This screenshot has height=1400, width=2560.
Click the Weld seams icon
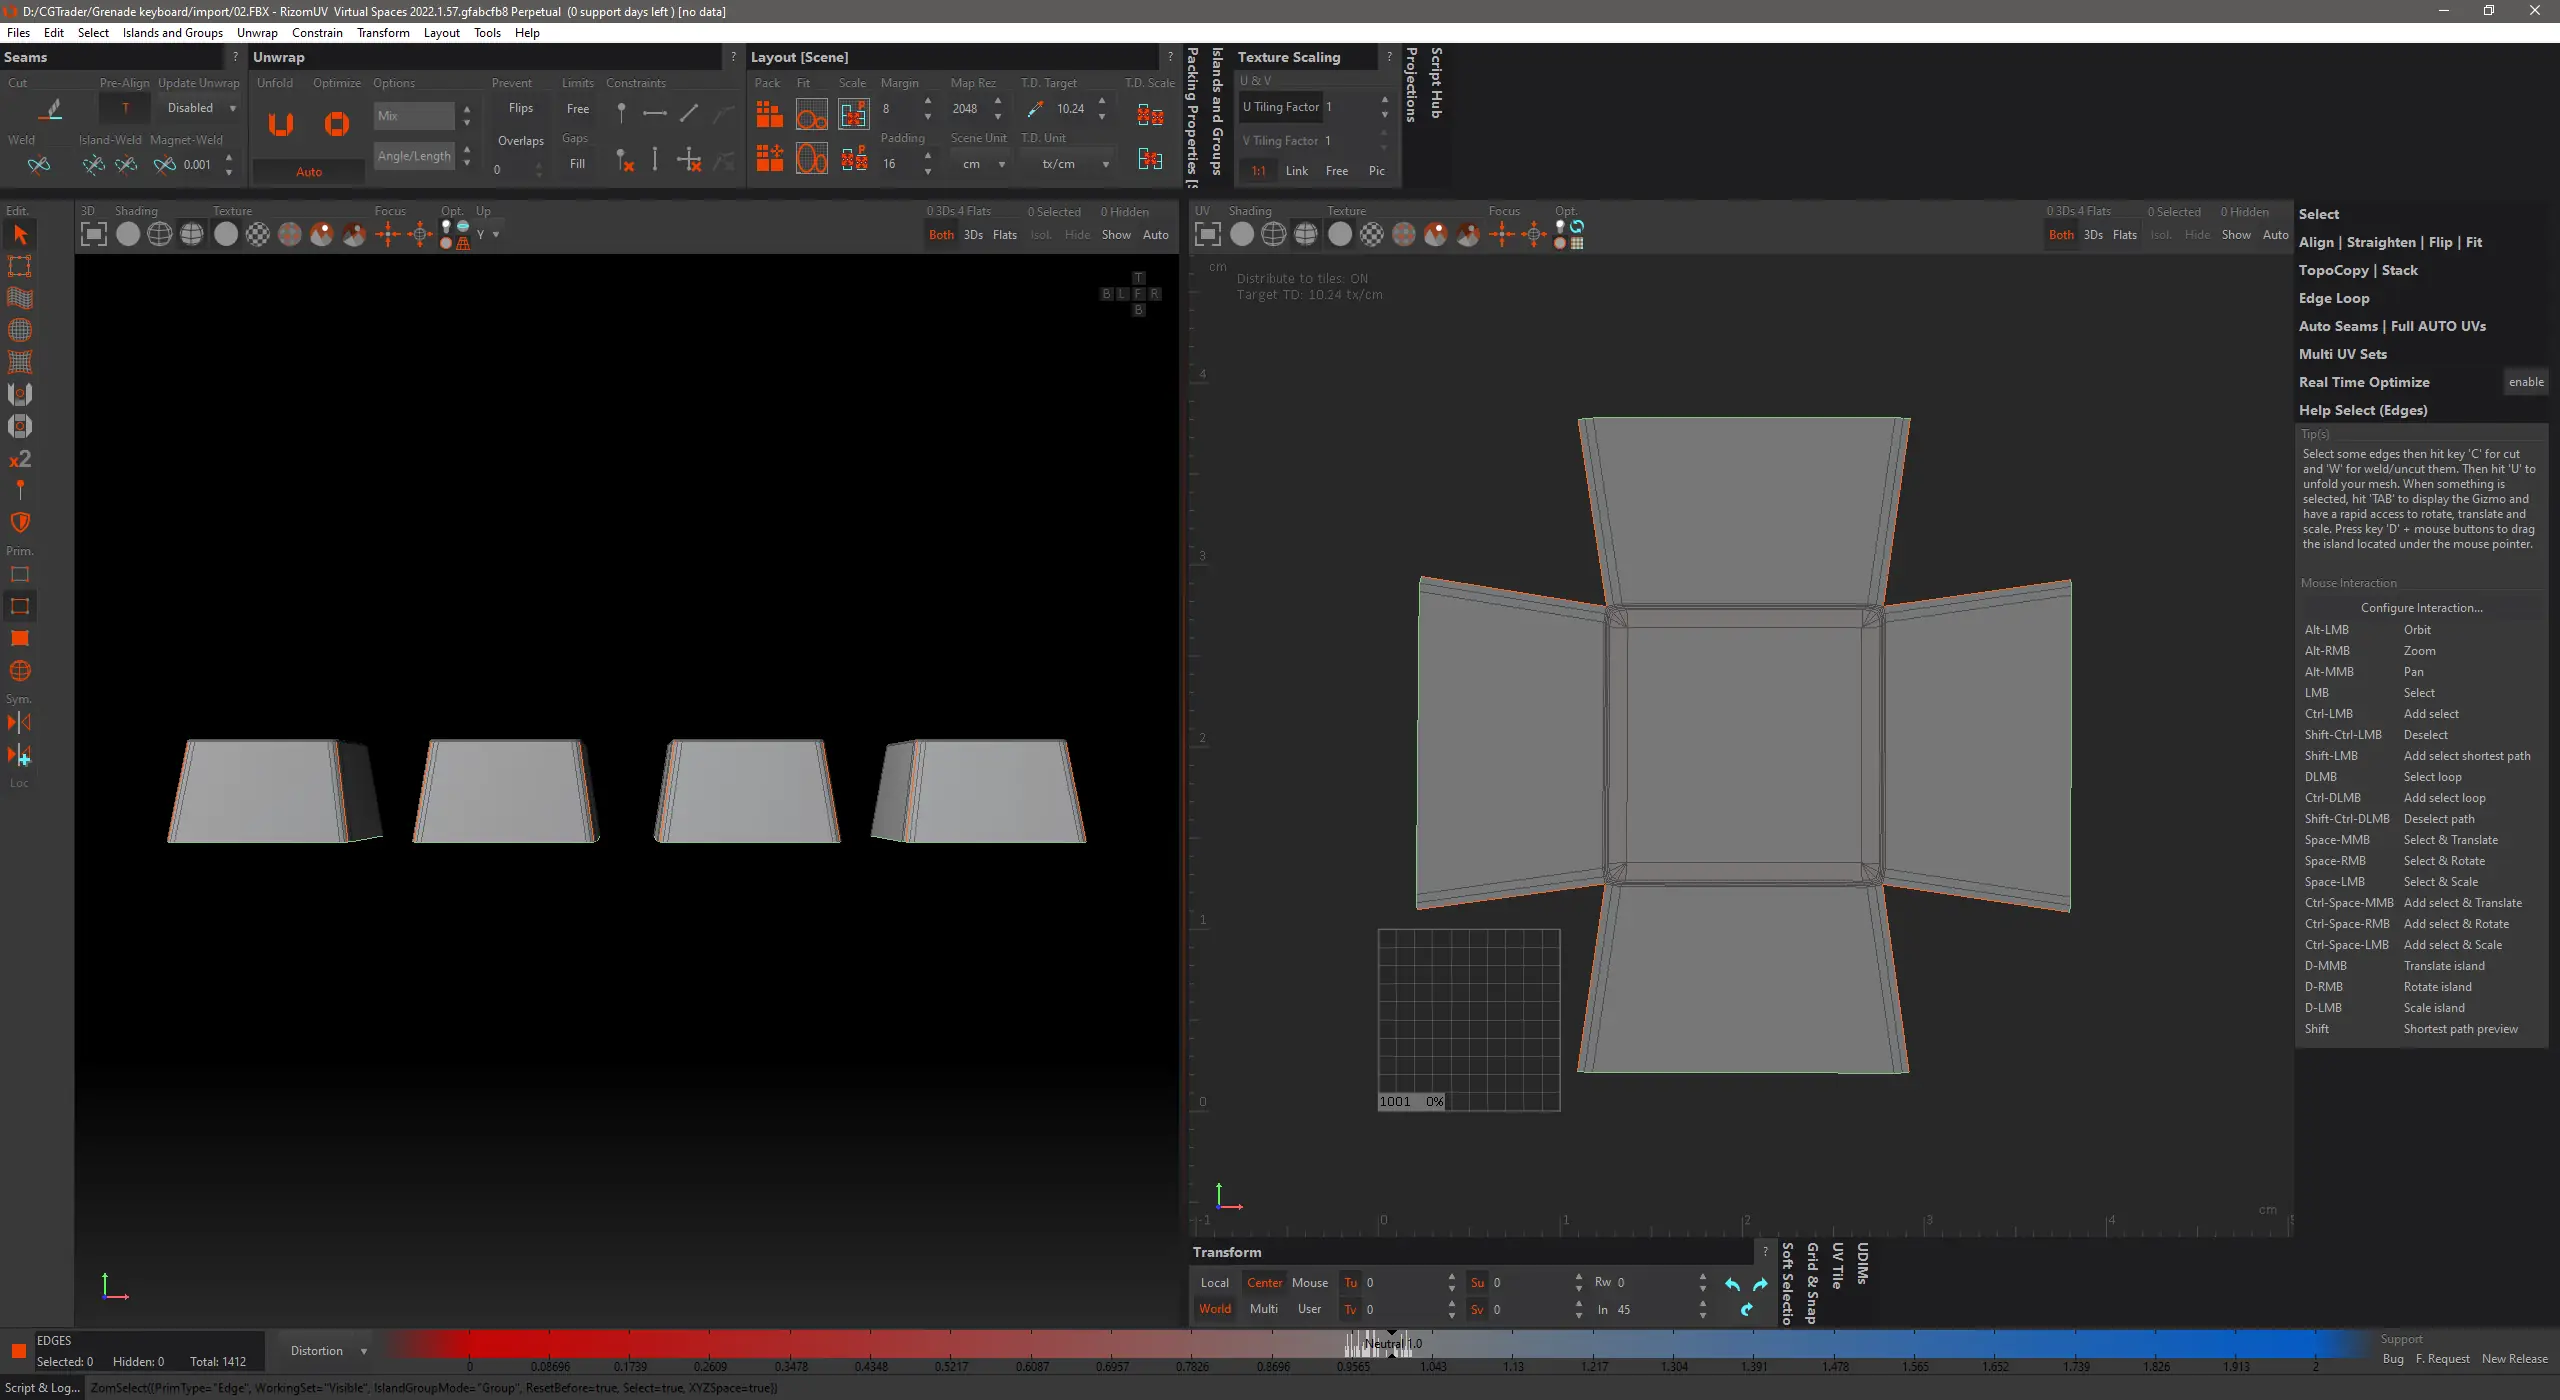tap(39, 165)
